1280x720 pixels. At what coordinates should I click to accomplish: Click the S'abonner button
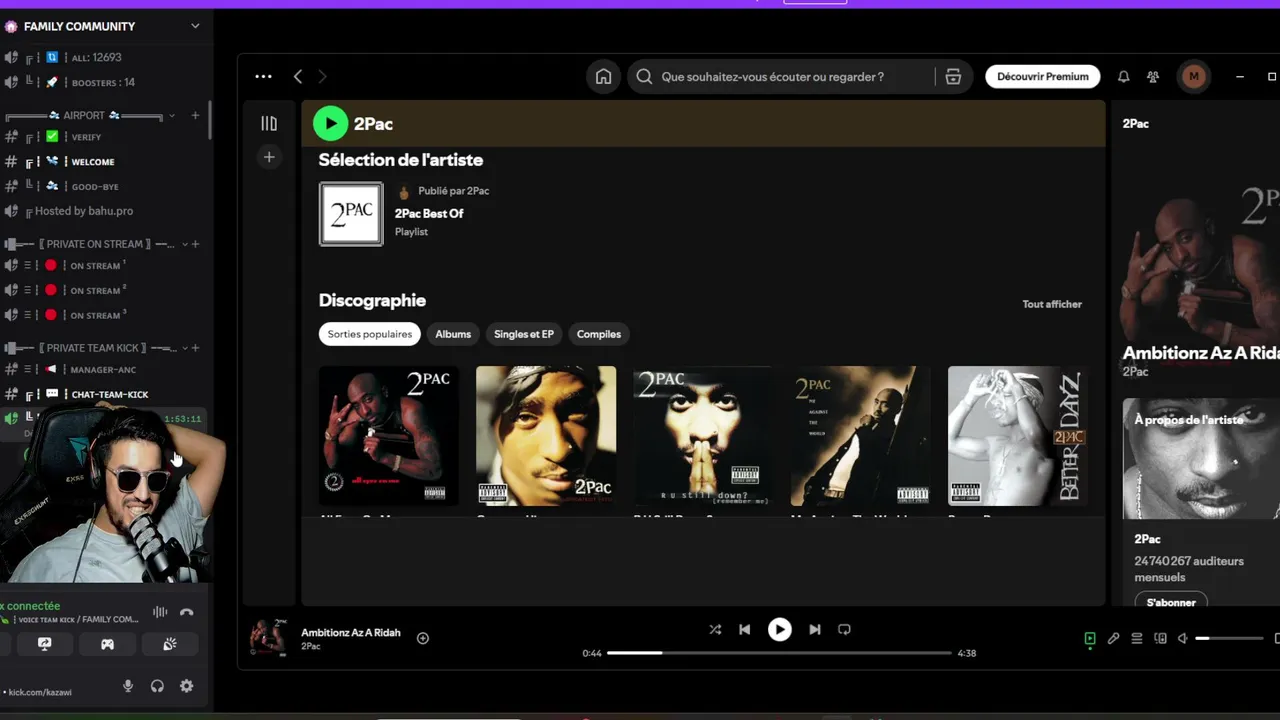click(1171, 602)
